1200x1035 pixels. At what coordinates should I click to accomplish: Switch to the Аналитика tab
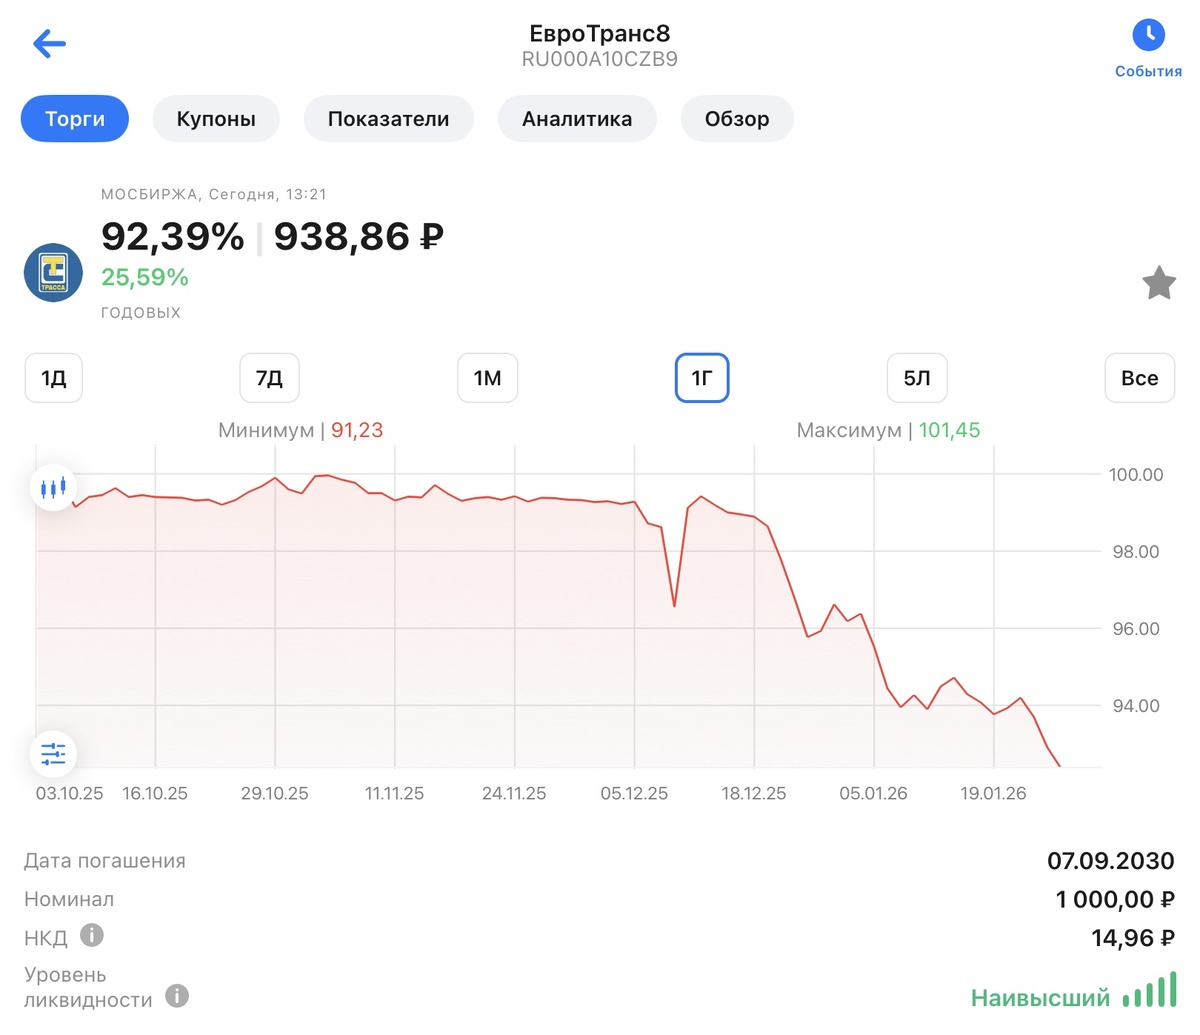[577, 119]
